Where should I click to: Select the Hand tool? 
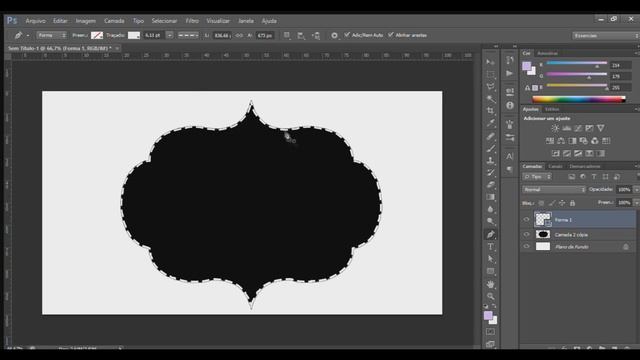point(490,284)
